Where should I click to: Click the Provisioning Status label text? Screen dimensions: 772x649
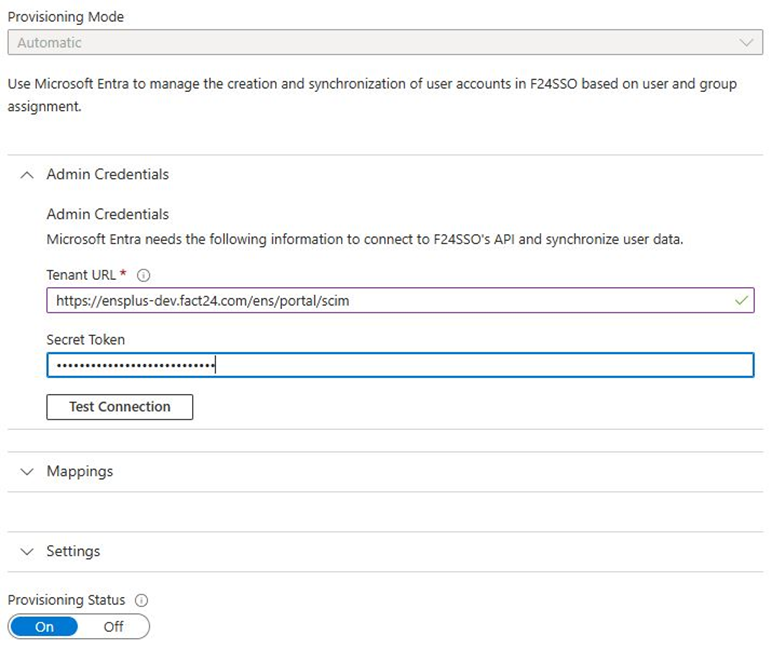point(66,600)
